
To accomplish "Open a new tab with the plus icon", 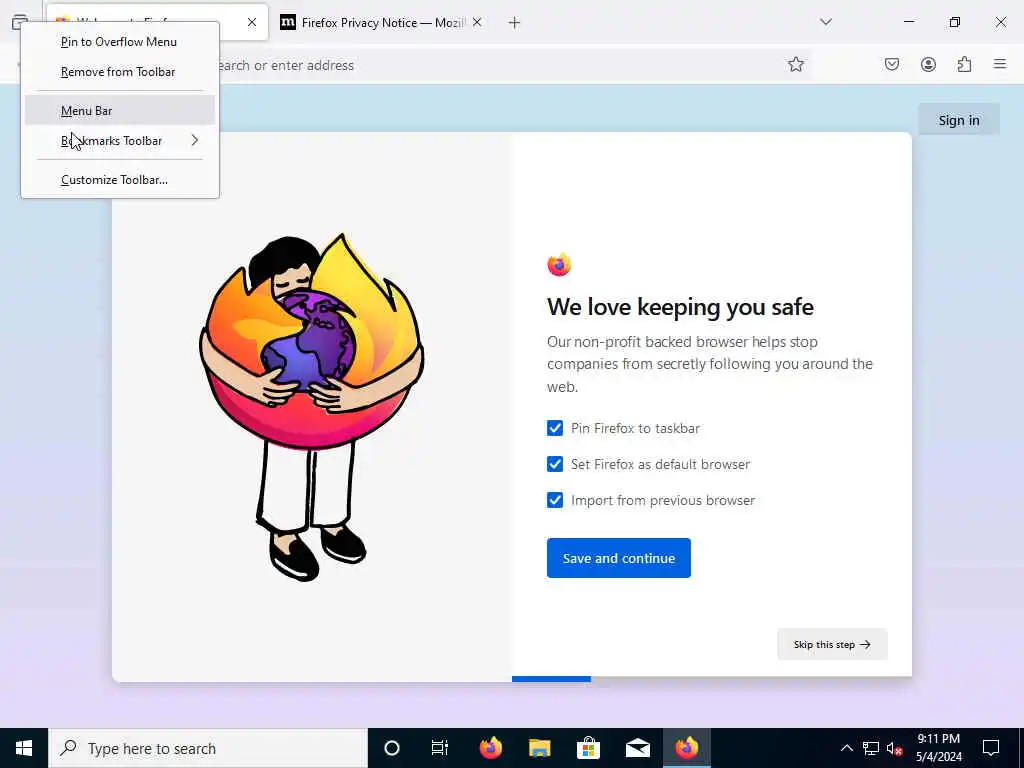I will (514, 23).
